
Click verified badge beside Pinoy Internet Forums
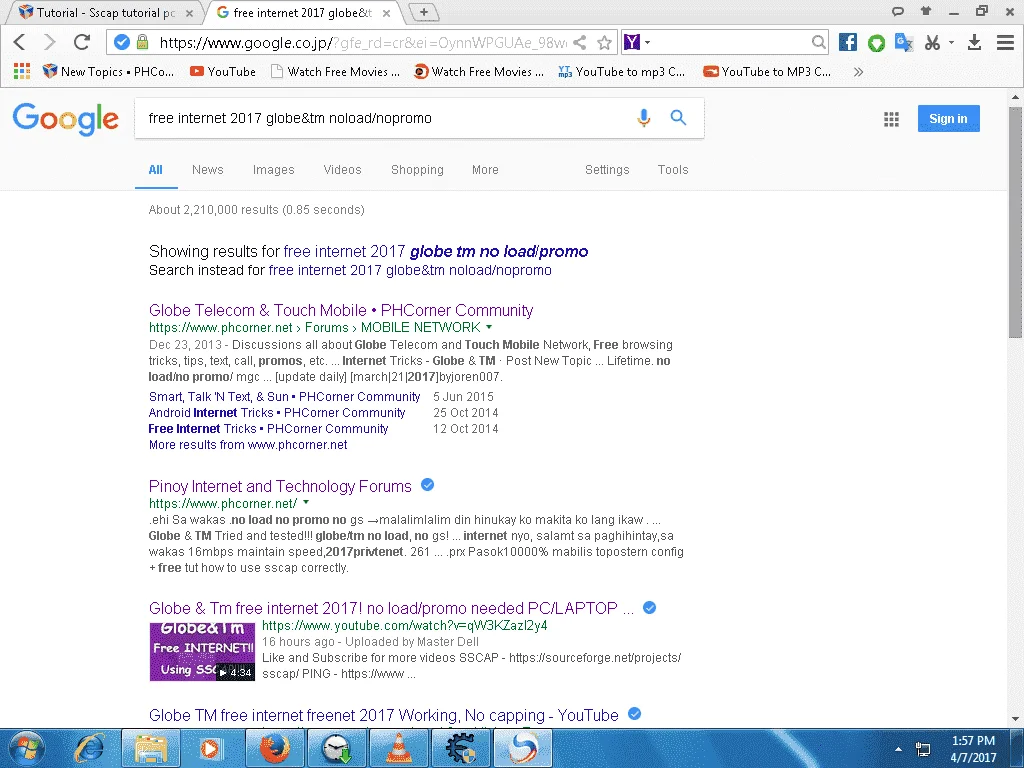[x=428, y=485]
